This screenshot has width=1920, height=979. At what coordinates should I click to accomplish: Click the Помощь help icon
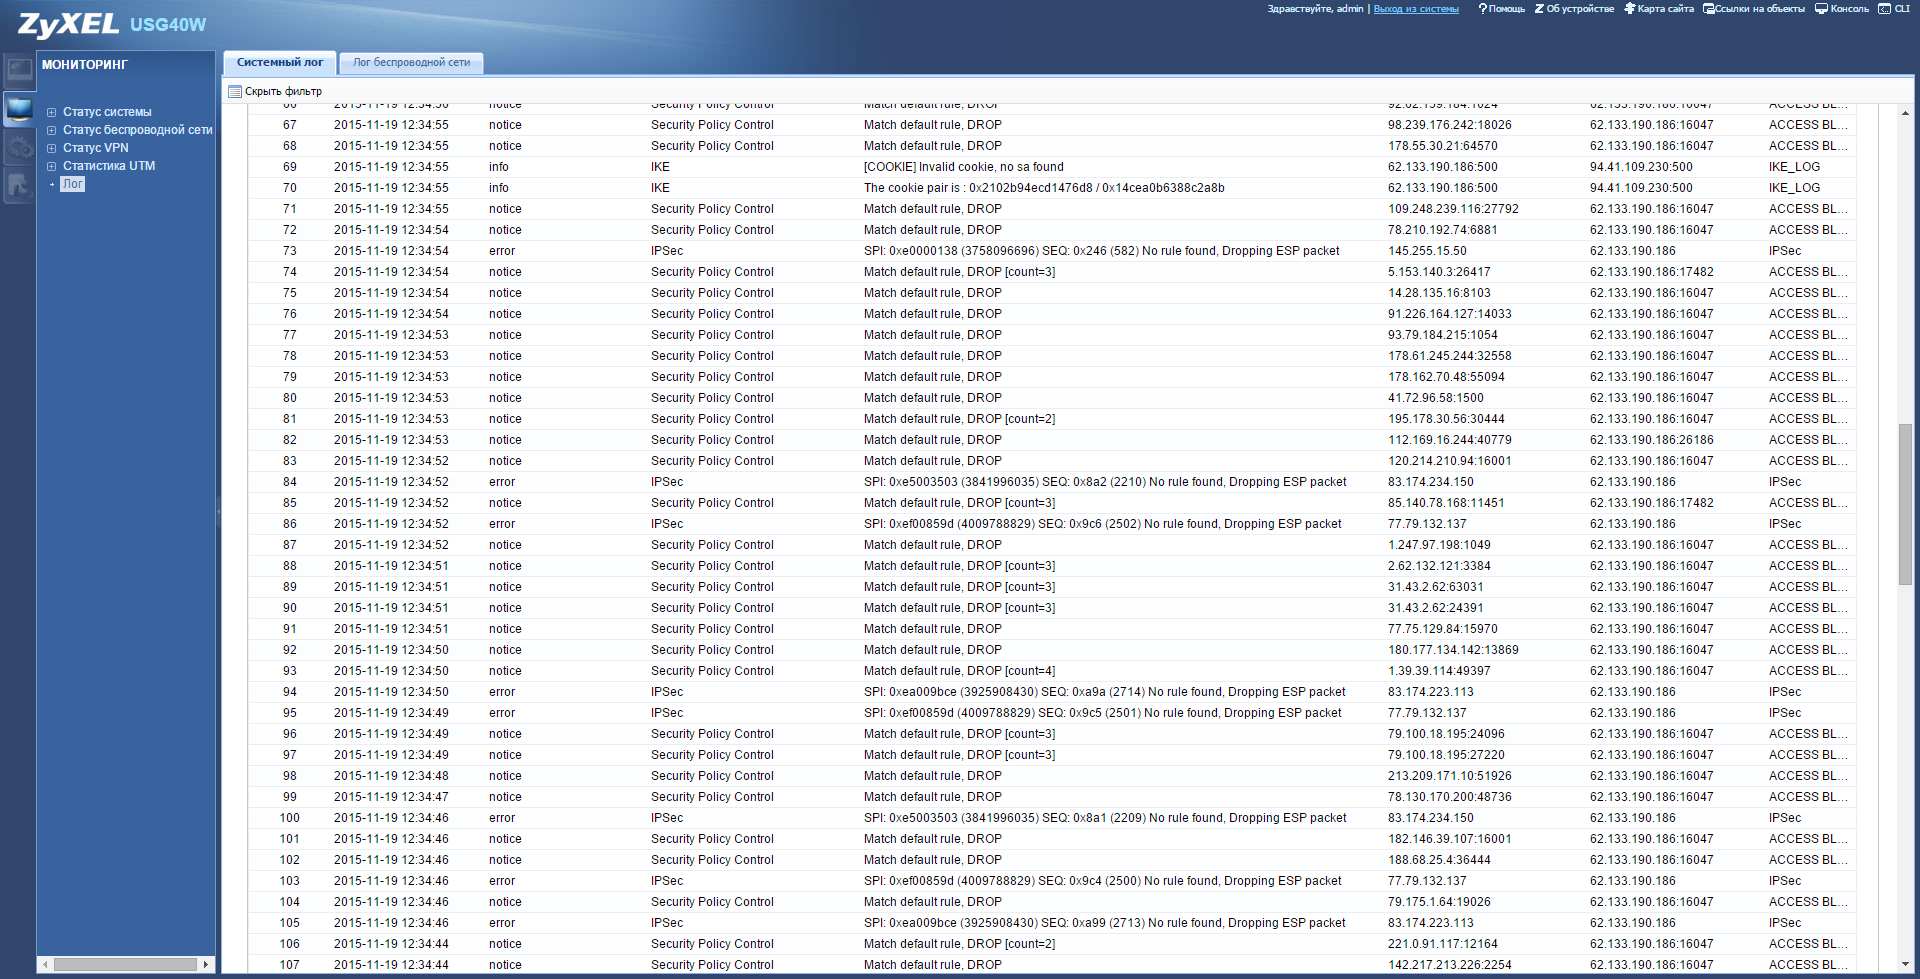(x=1501, y=9)
